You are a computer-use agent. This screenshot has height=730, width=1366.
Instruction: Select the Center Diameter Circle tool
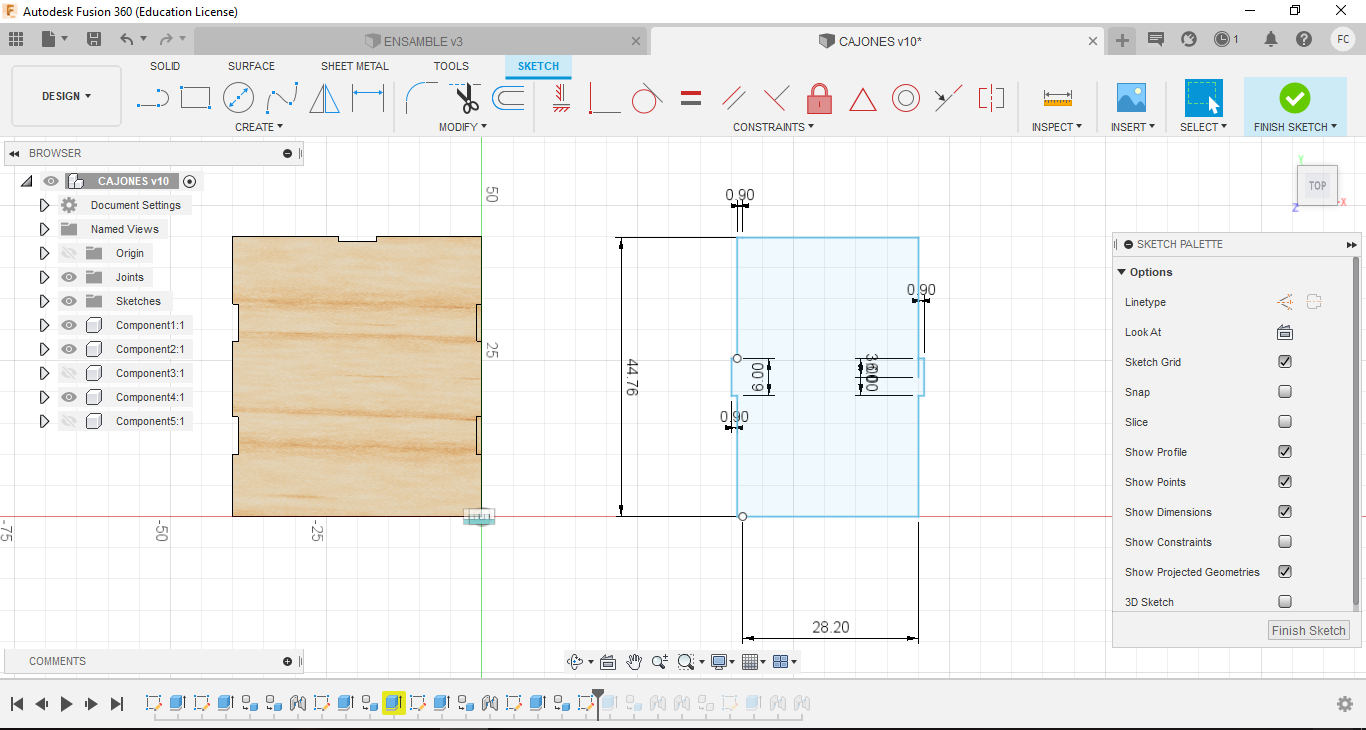coord(238,98)
